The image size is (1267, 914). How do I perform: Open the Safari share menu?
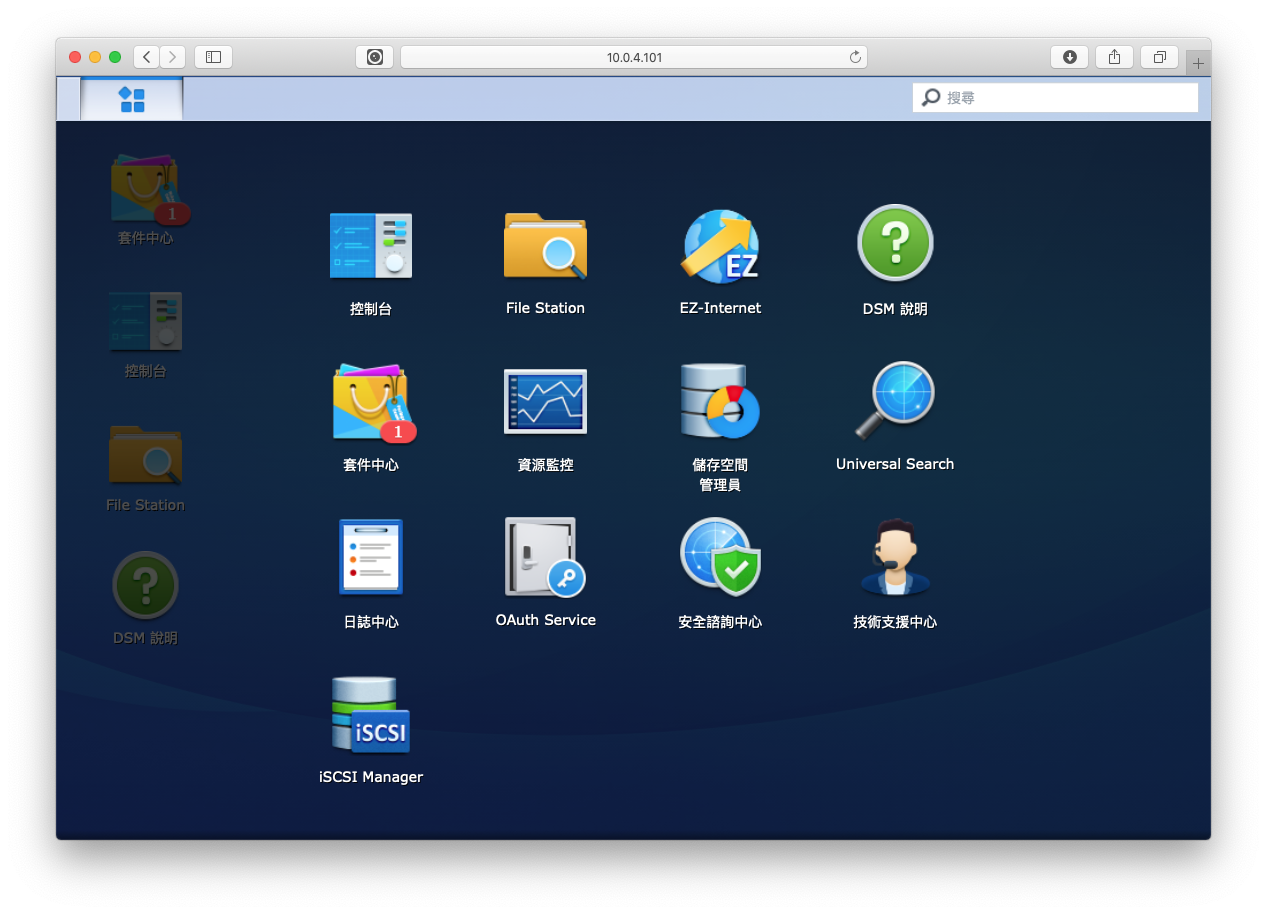tap(1114, 57)
